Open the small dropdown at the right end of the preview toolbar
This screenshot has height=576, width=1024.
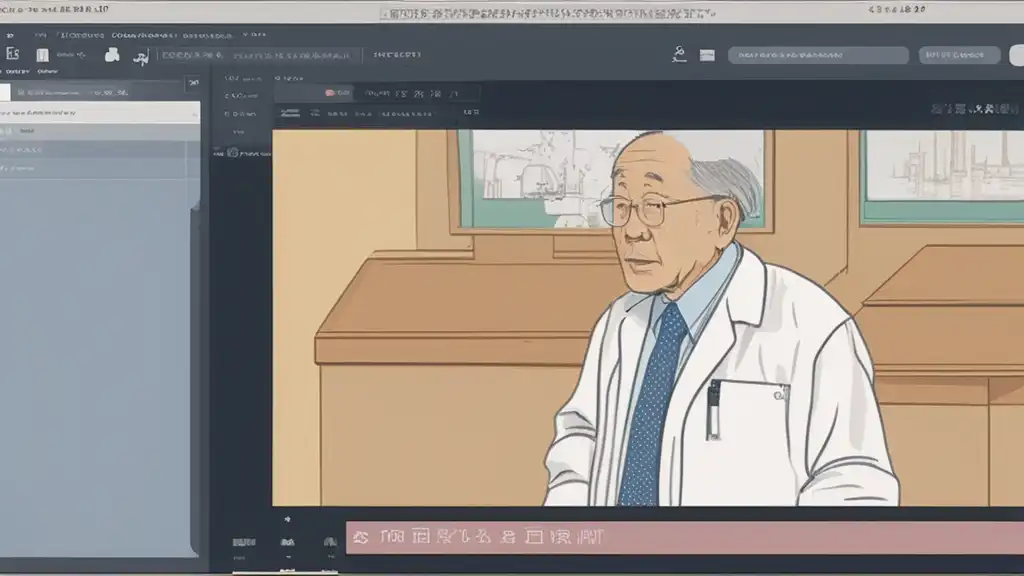471,112
